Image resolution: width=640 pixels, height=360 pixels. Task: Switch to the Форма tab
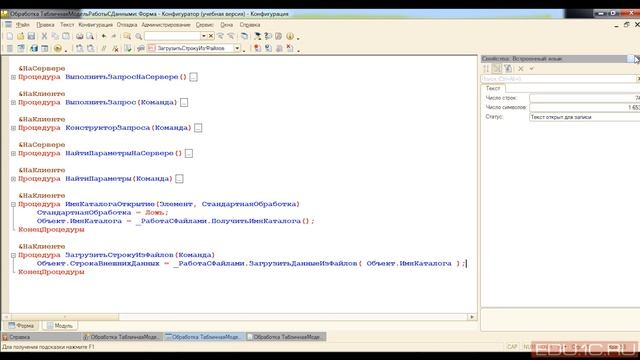[x=21, y=326]
